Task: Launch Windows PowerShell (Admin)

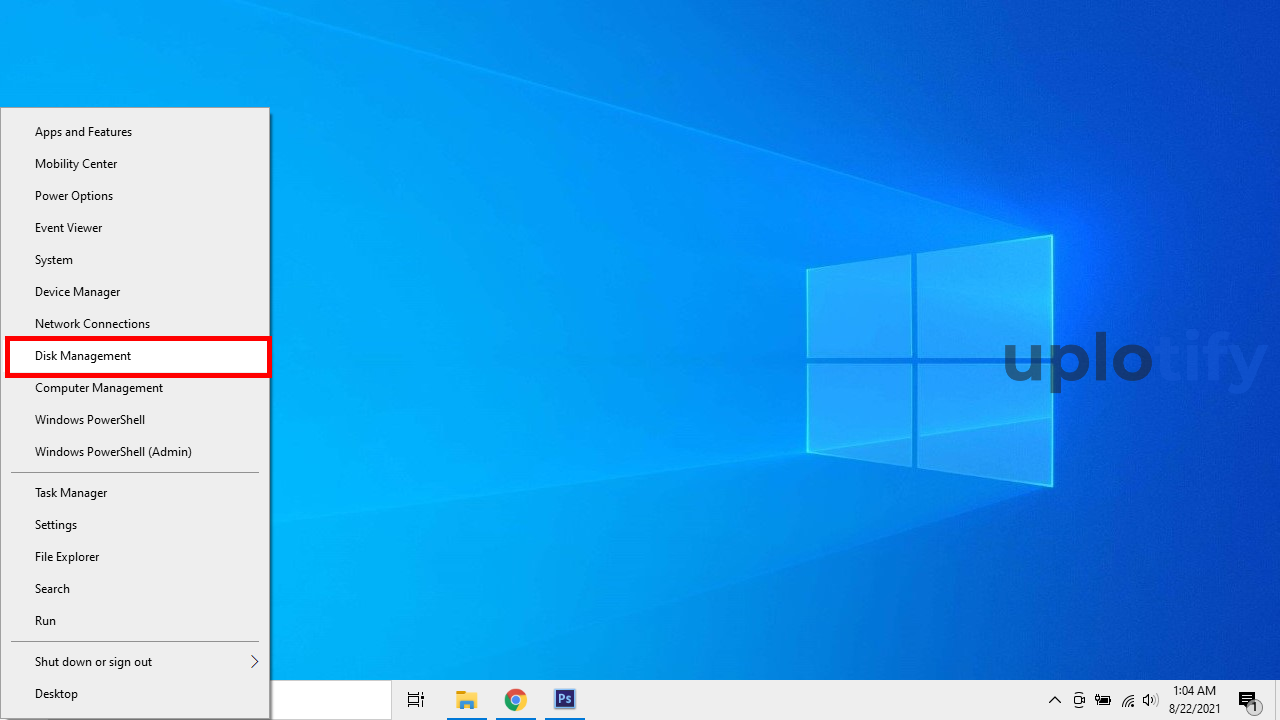Action: point(113,452)
